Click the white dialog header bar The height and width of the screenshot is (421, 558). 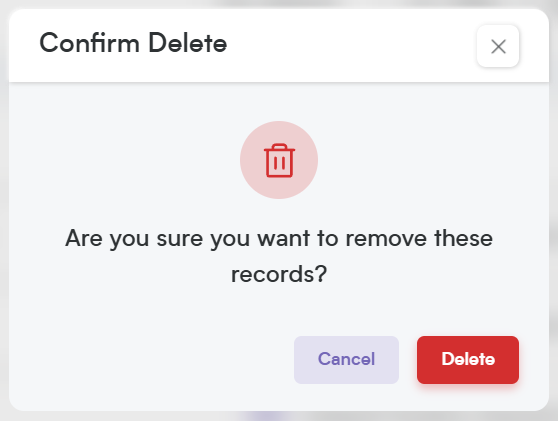[x=279, y=46]
